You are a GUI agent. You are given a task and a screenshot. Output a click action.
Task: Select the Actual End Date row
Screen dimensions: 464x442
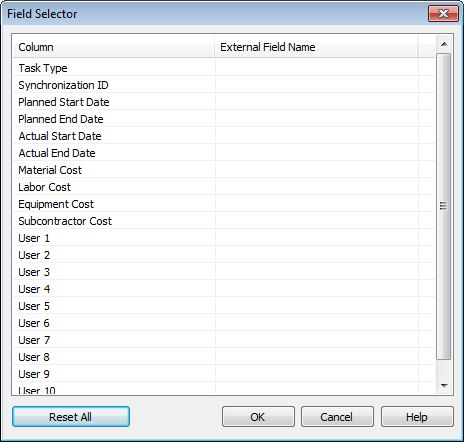[224, 153]
